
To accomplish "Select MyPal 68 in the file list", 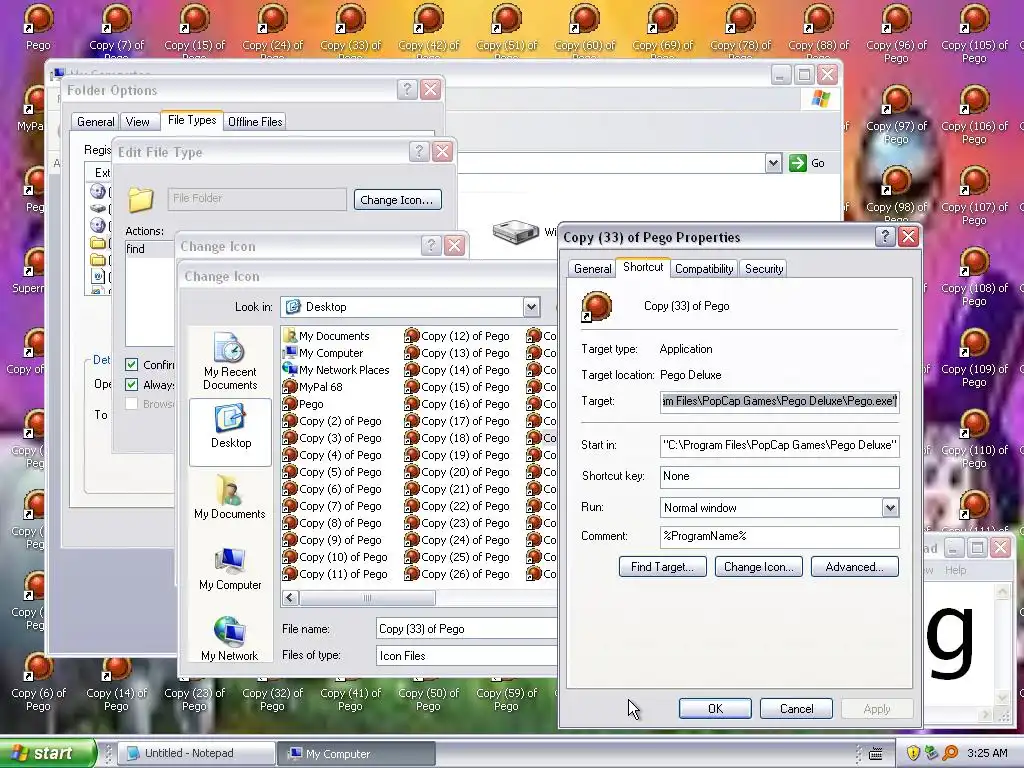I will tap(313, 387).
